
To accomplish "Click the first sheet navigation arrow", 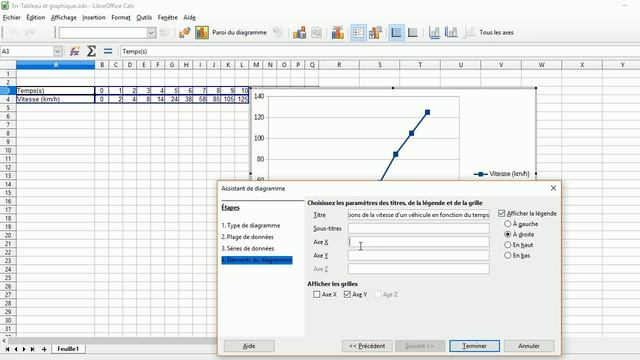I will click(x=7, y=349).
